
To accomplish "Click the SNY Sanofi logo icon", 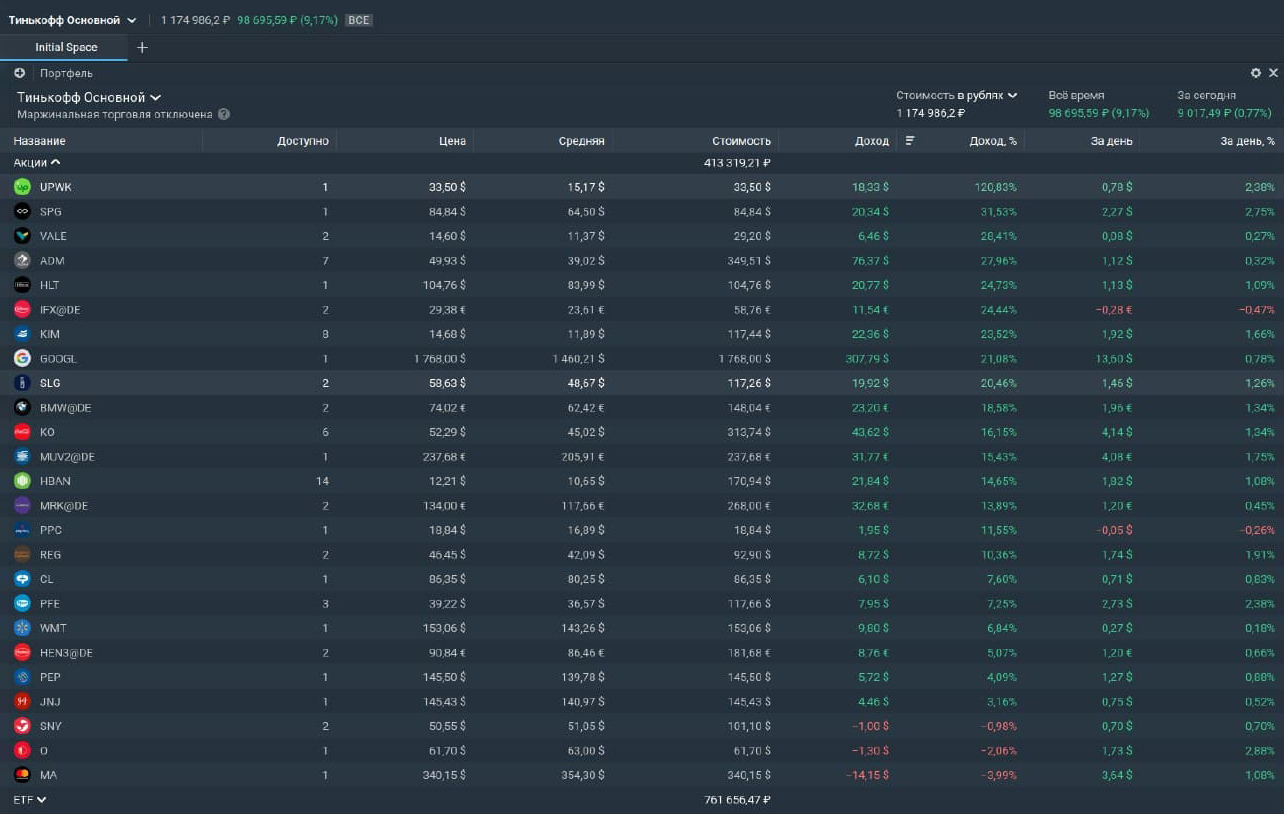I will (22, 726).
